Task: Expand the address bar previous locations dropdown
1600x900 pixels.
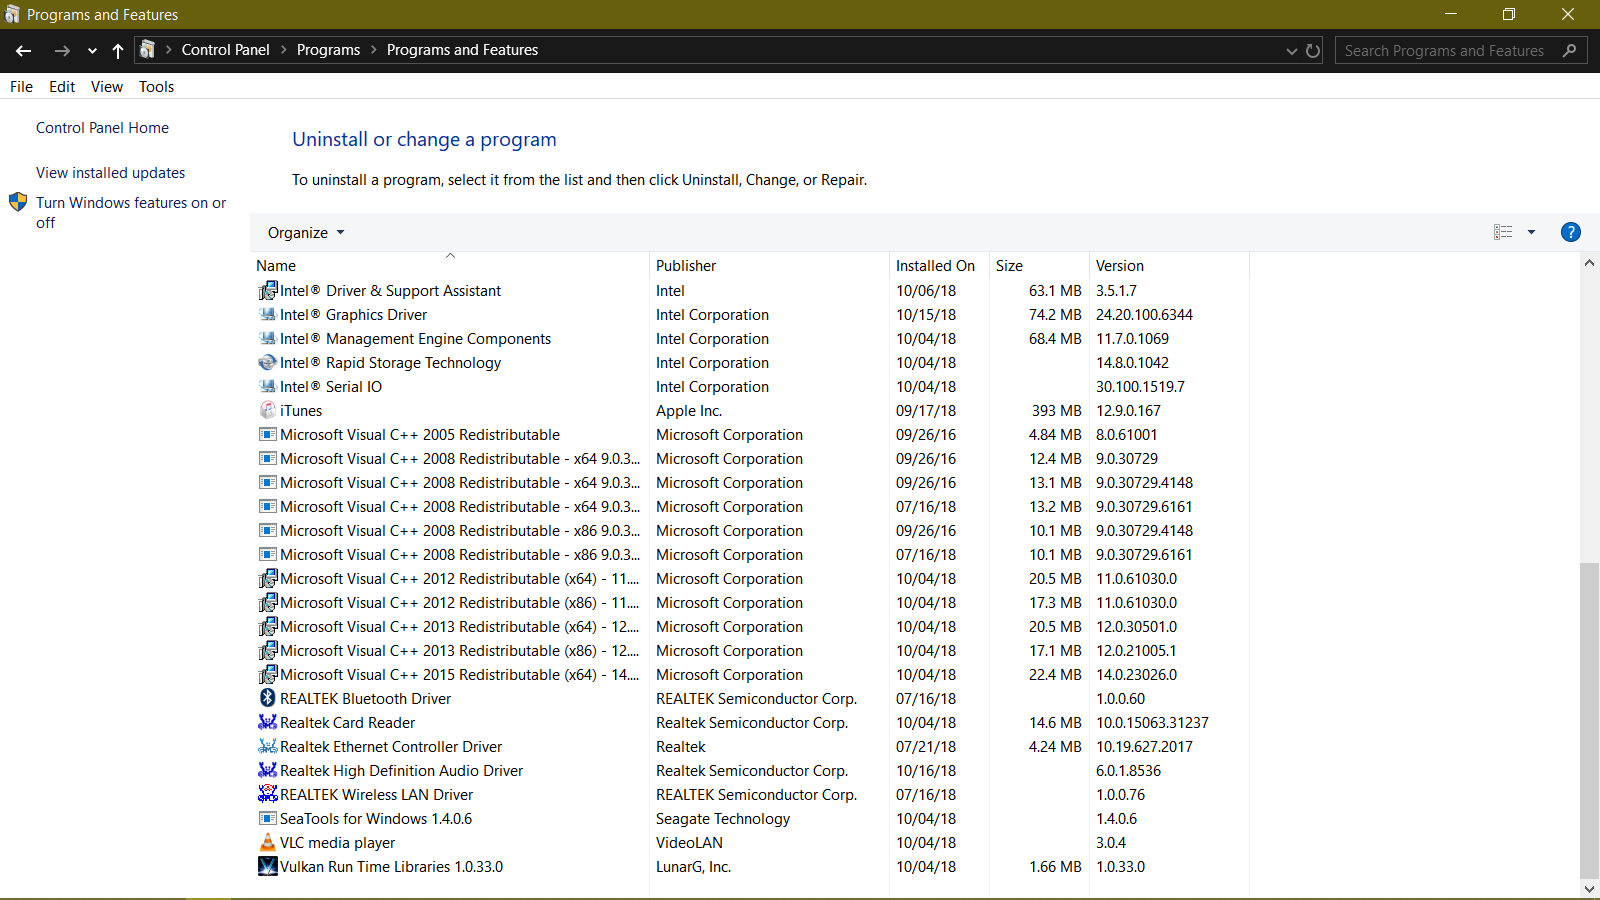Action: 1292,50
